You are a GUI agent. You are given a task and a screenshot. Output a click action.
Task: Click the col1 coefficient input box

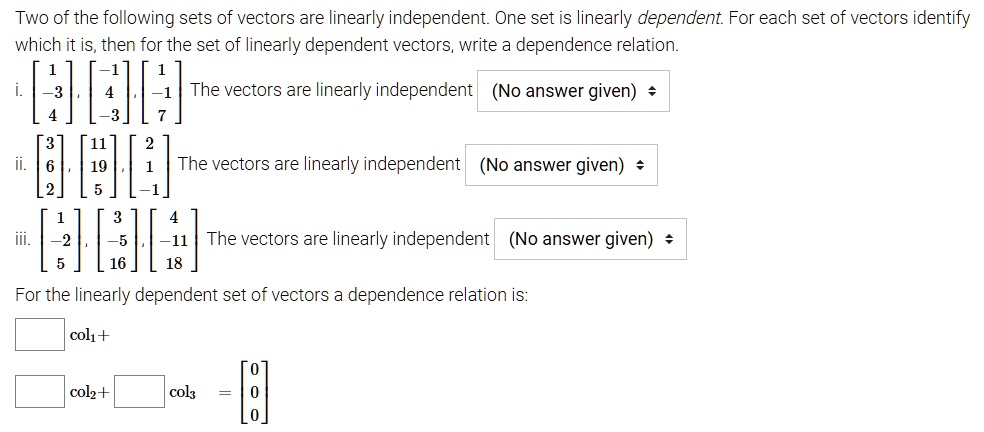pos(40,335)
